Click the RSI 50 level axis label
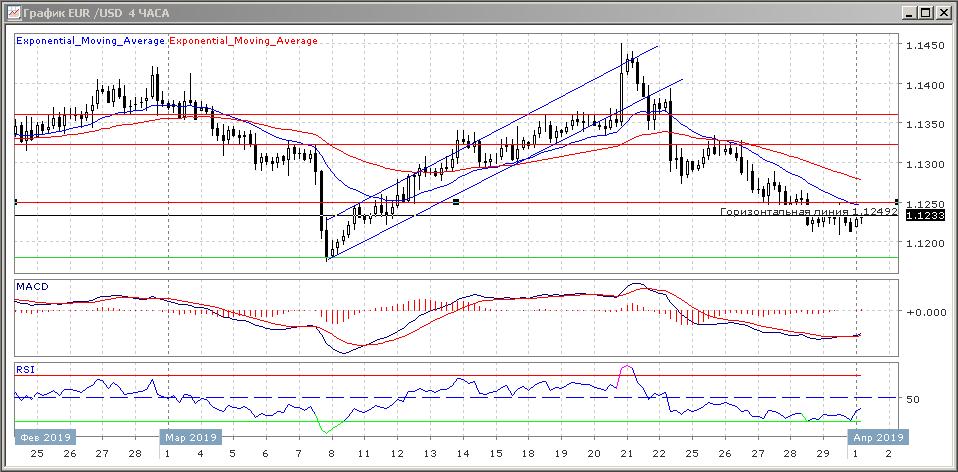The height and width of the screenshot is (472, 958). [912, 399]
